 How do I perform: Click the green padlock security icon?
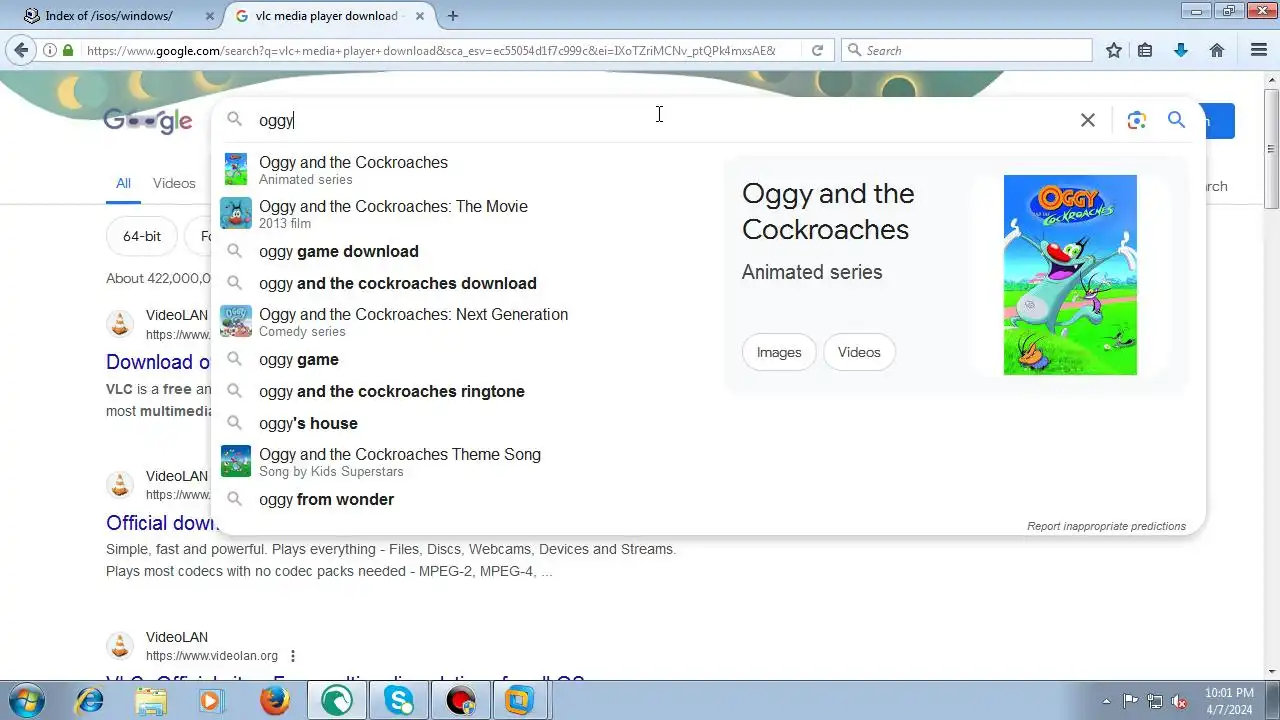pyautogui.click(x=68, y=50)
